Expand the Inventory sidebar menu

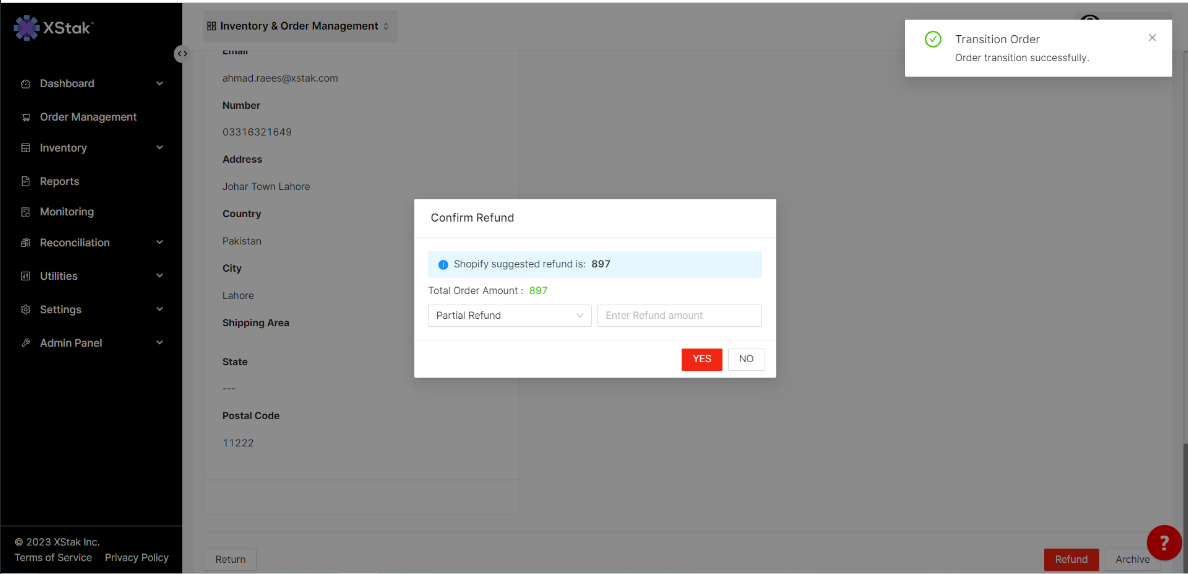coord(159,148)
